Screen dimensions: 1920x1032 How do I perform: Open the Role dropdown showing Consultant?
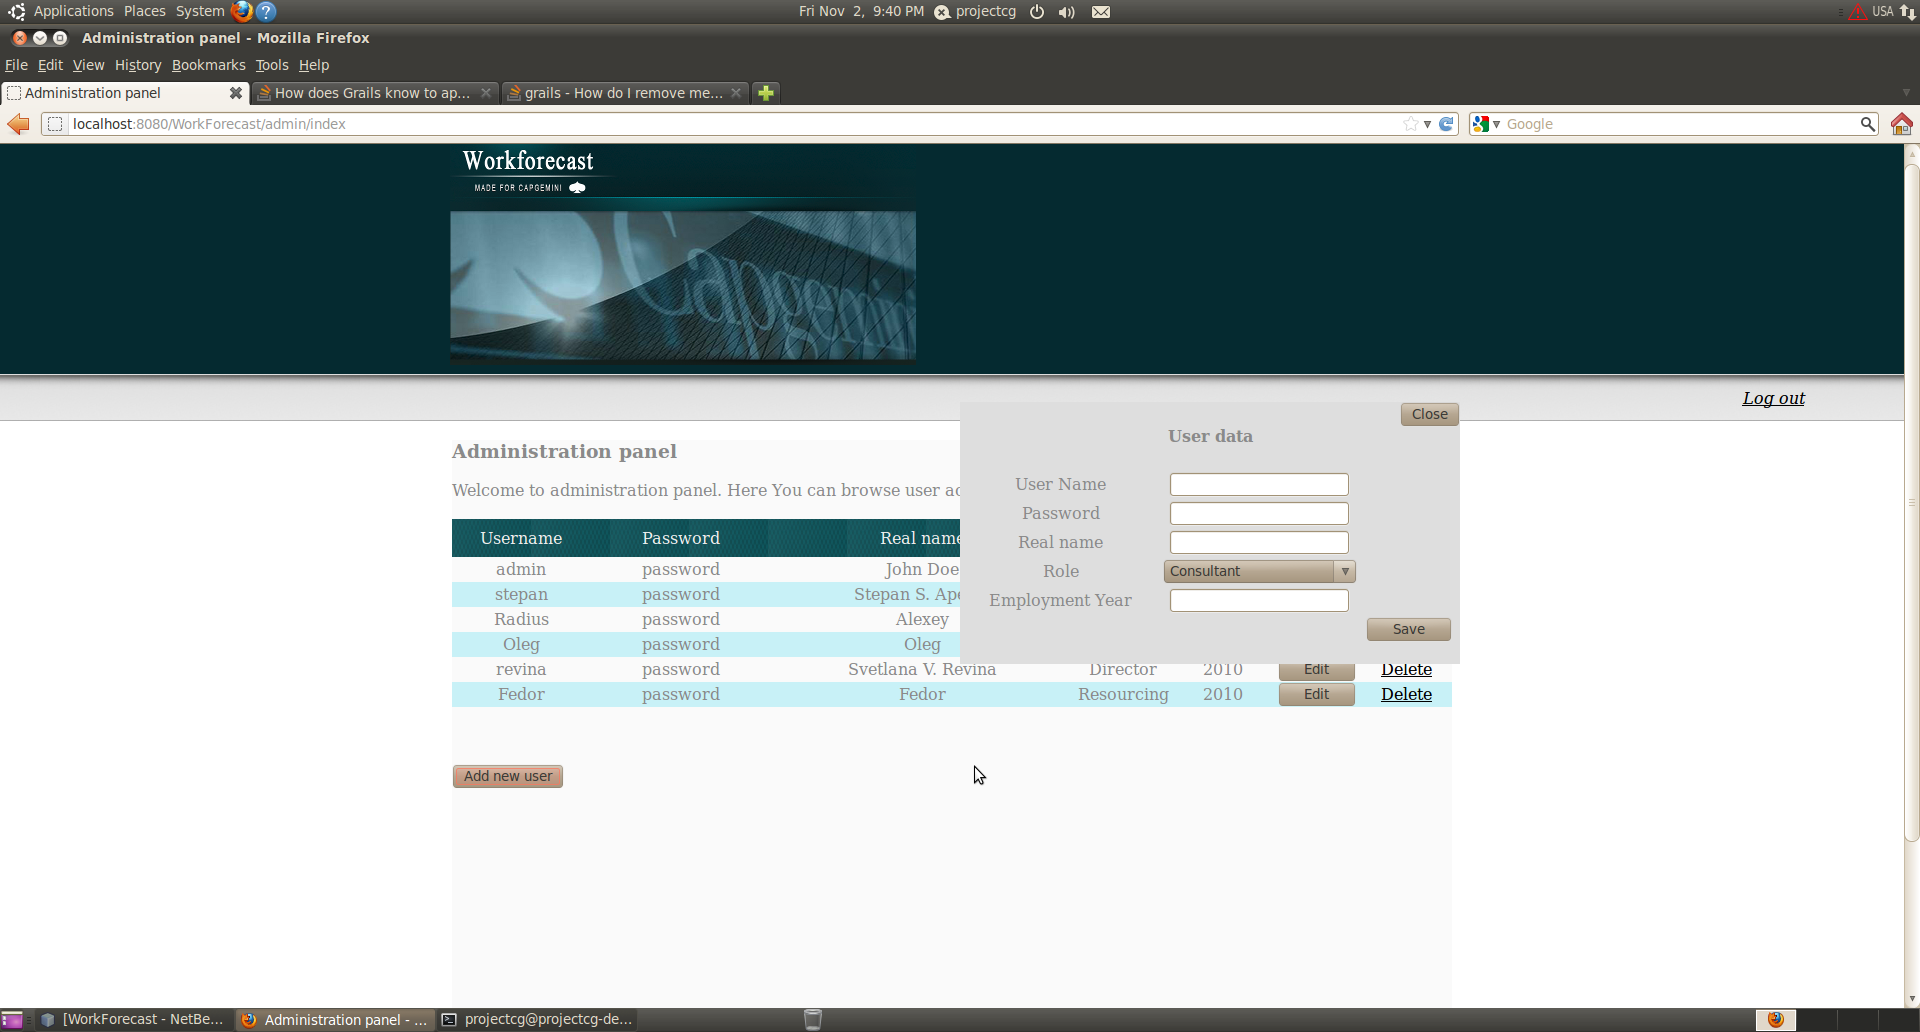click(x=1260, y=571)
